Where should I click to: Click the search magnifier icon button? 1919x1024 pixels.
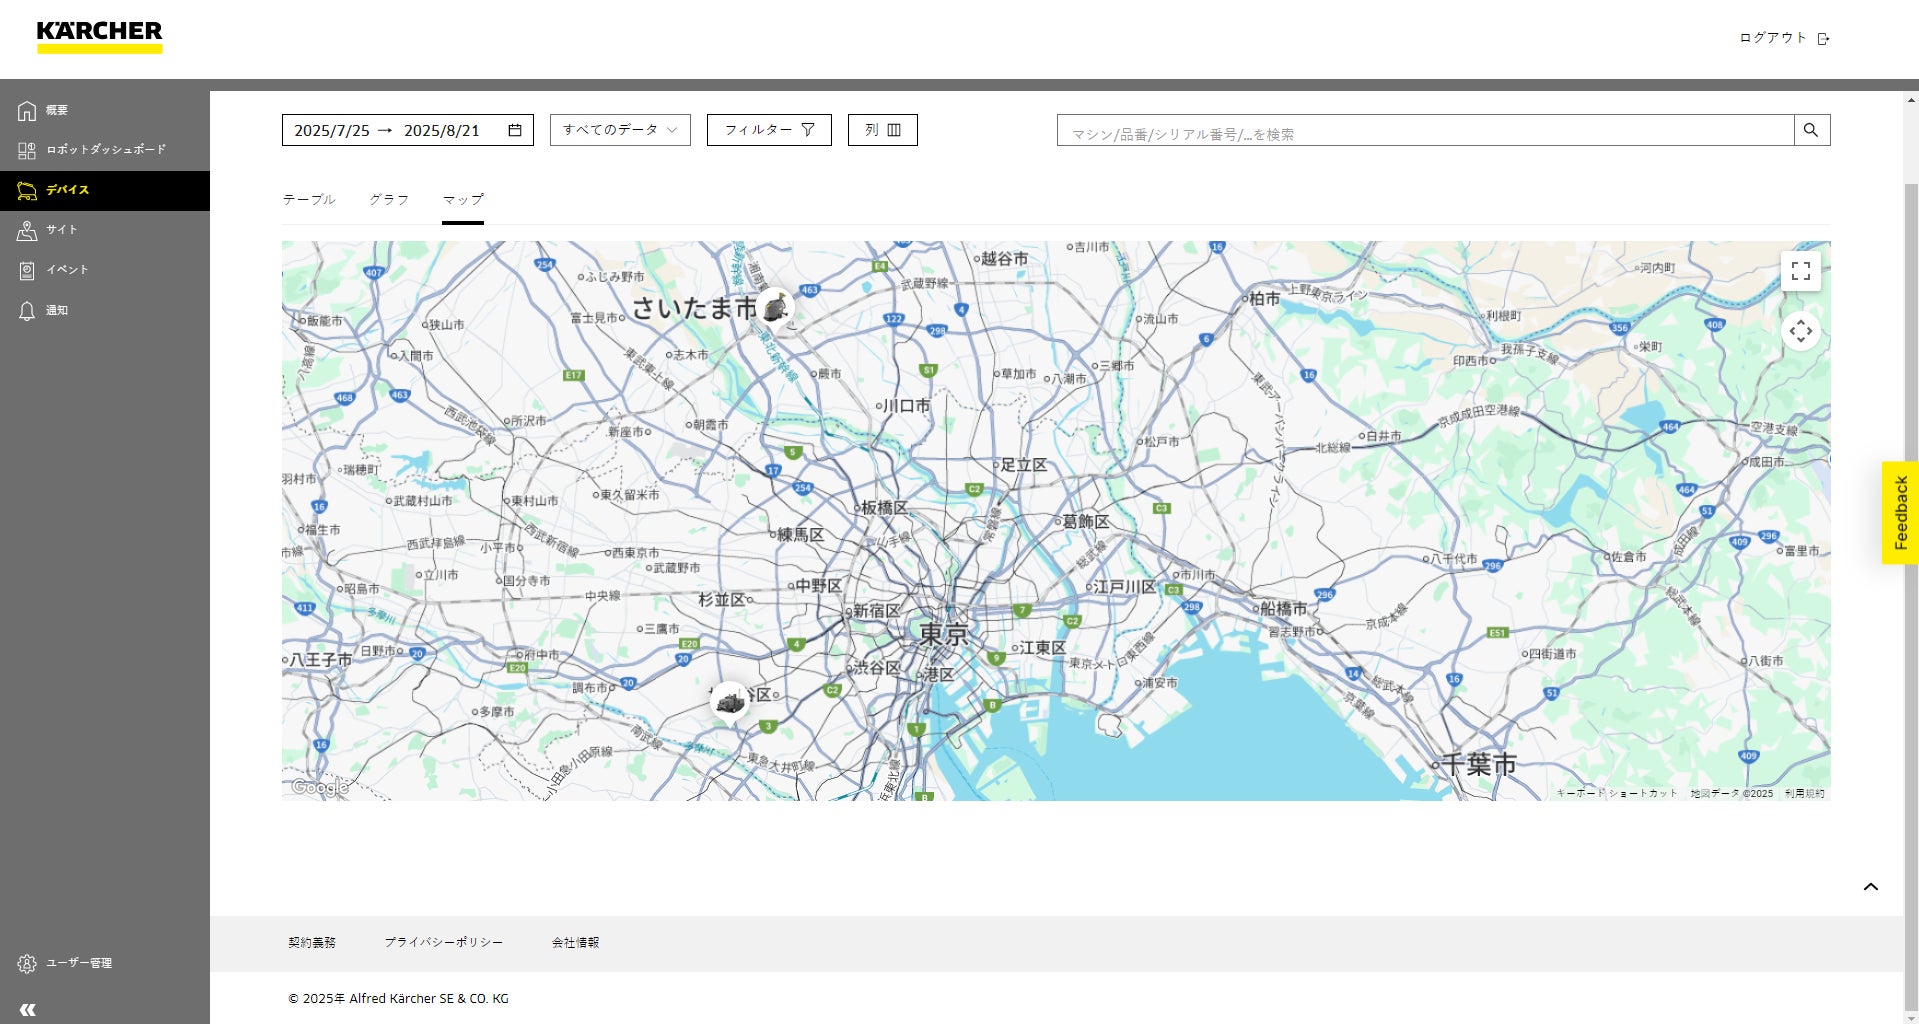pyautogui.click(x=1811, y=130)
